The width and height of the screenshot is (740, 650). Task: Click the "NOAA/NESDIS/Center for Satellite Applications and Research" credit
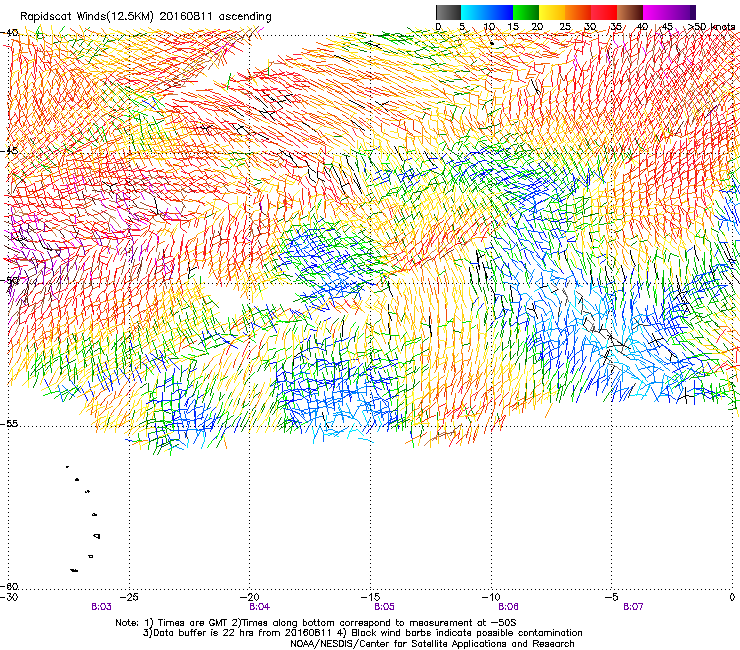[x=432, y=644]
